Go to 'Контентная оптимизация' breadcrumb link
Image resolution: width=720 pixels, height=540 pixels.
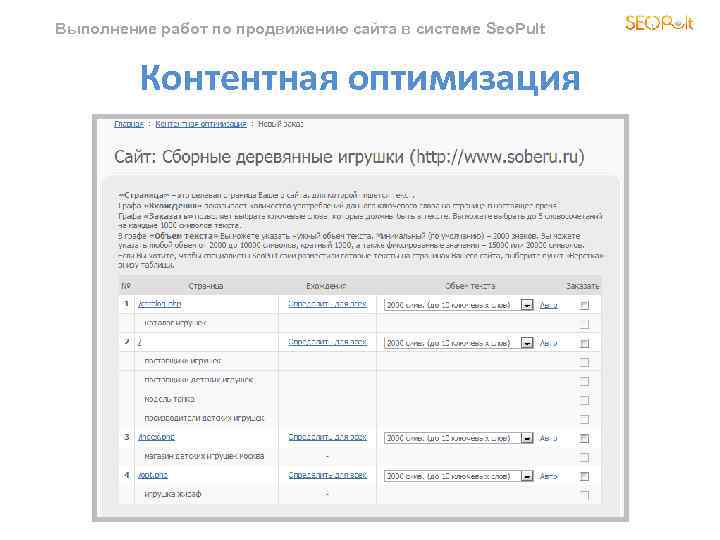[201, 124]
